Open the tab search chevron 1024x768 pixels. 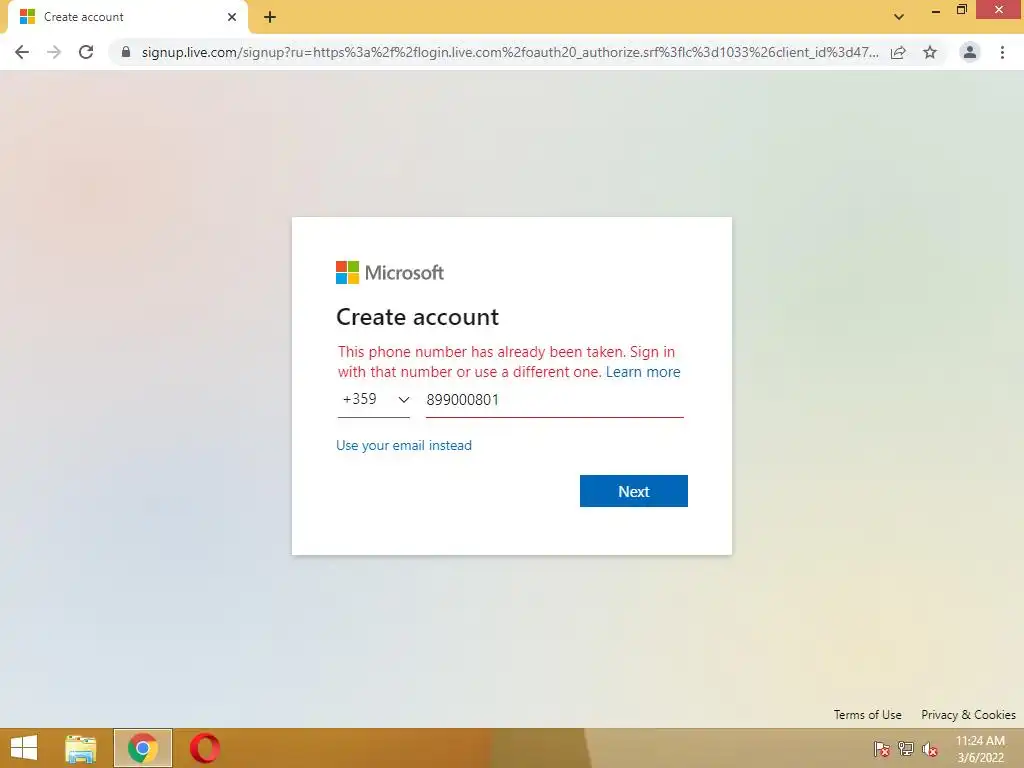click(x=899, y=17)
